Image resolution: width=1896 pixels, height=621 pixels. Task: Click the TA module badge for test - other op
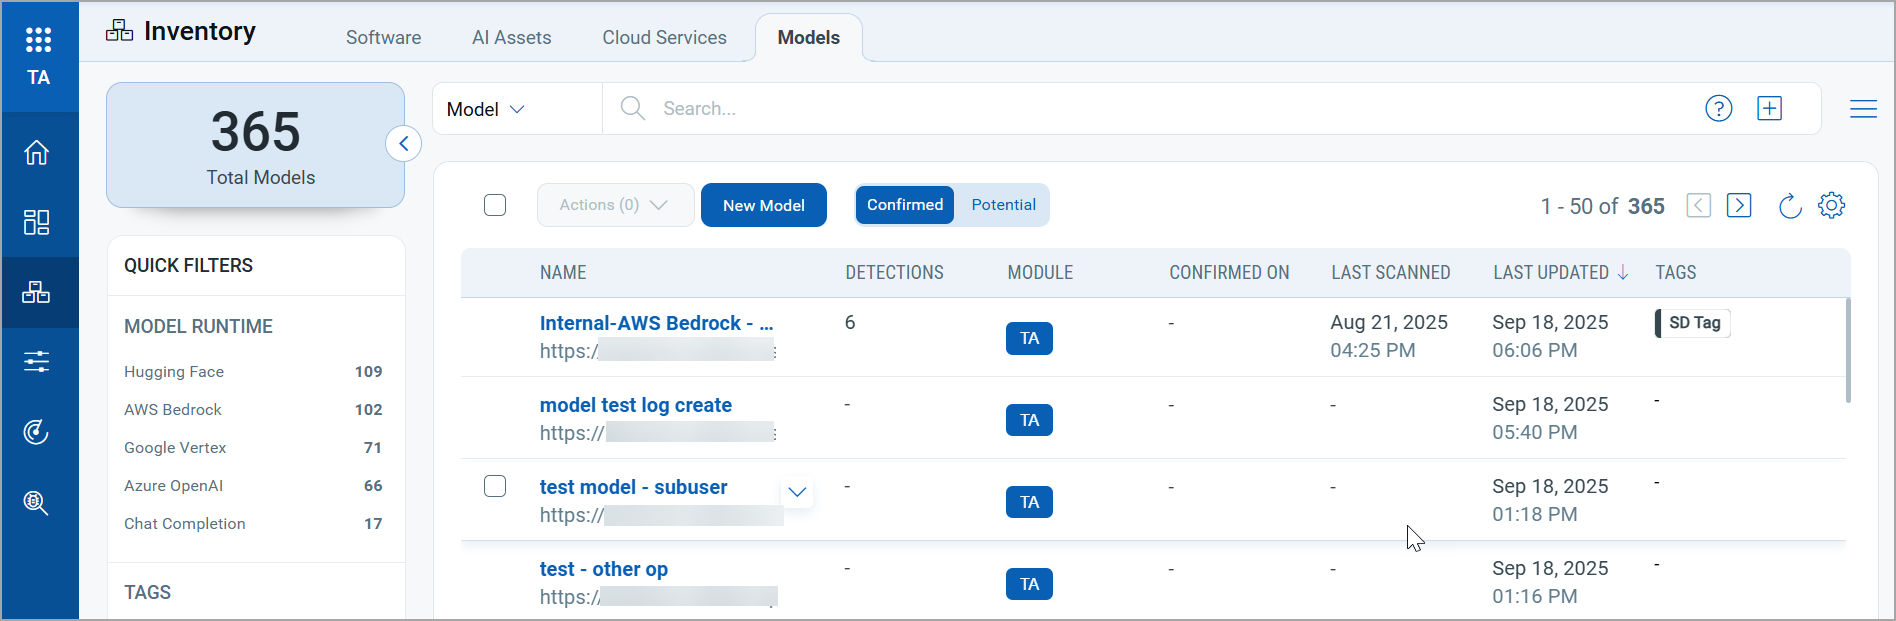click(1029, 584)
